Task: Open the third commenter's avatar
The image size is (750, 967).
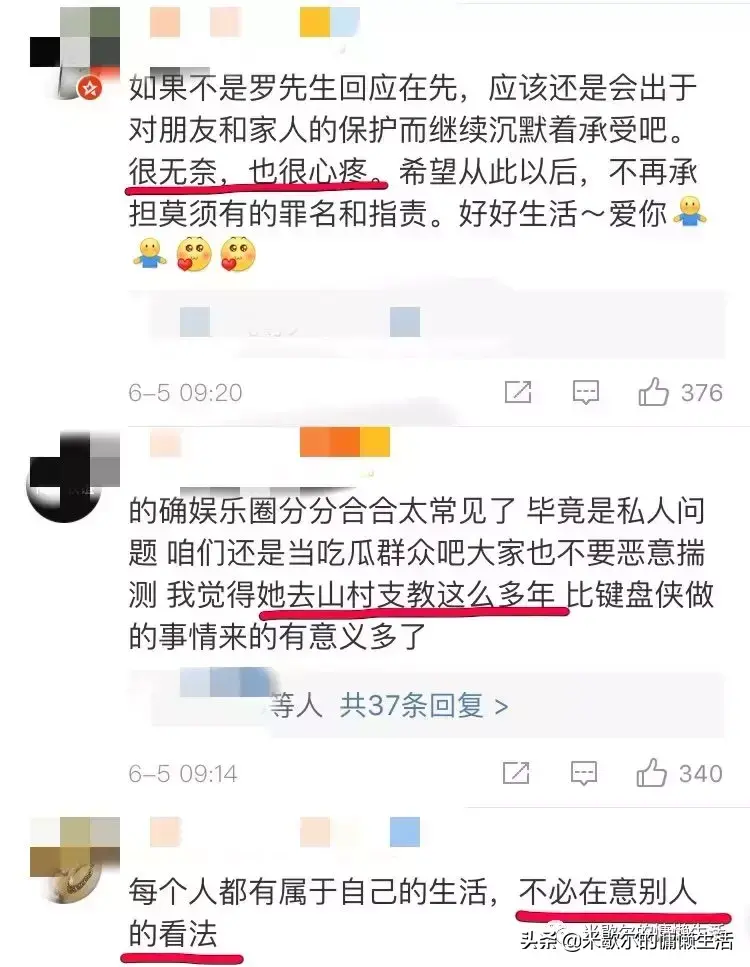Action: pyautogui.click(x=75, y=861)
